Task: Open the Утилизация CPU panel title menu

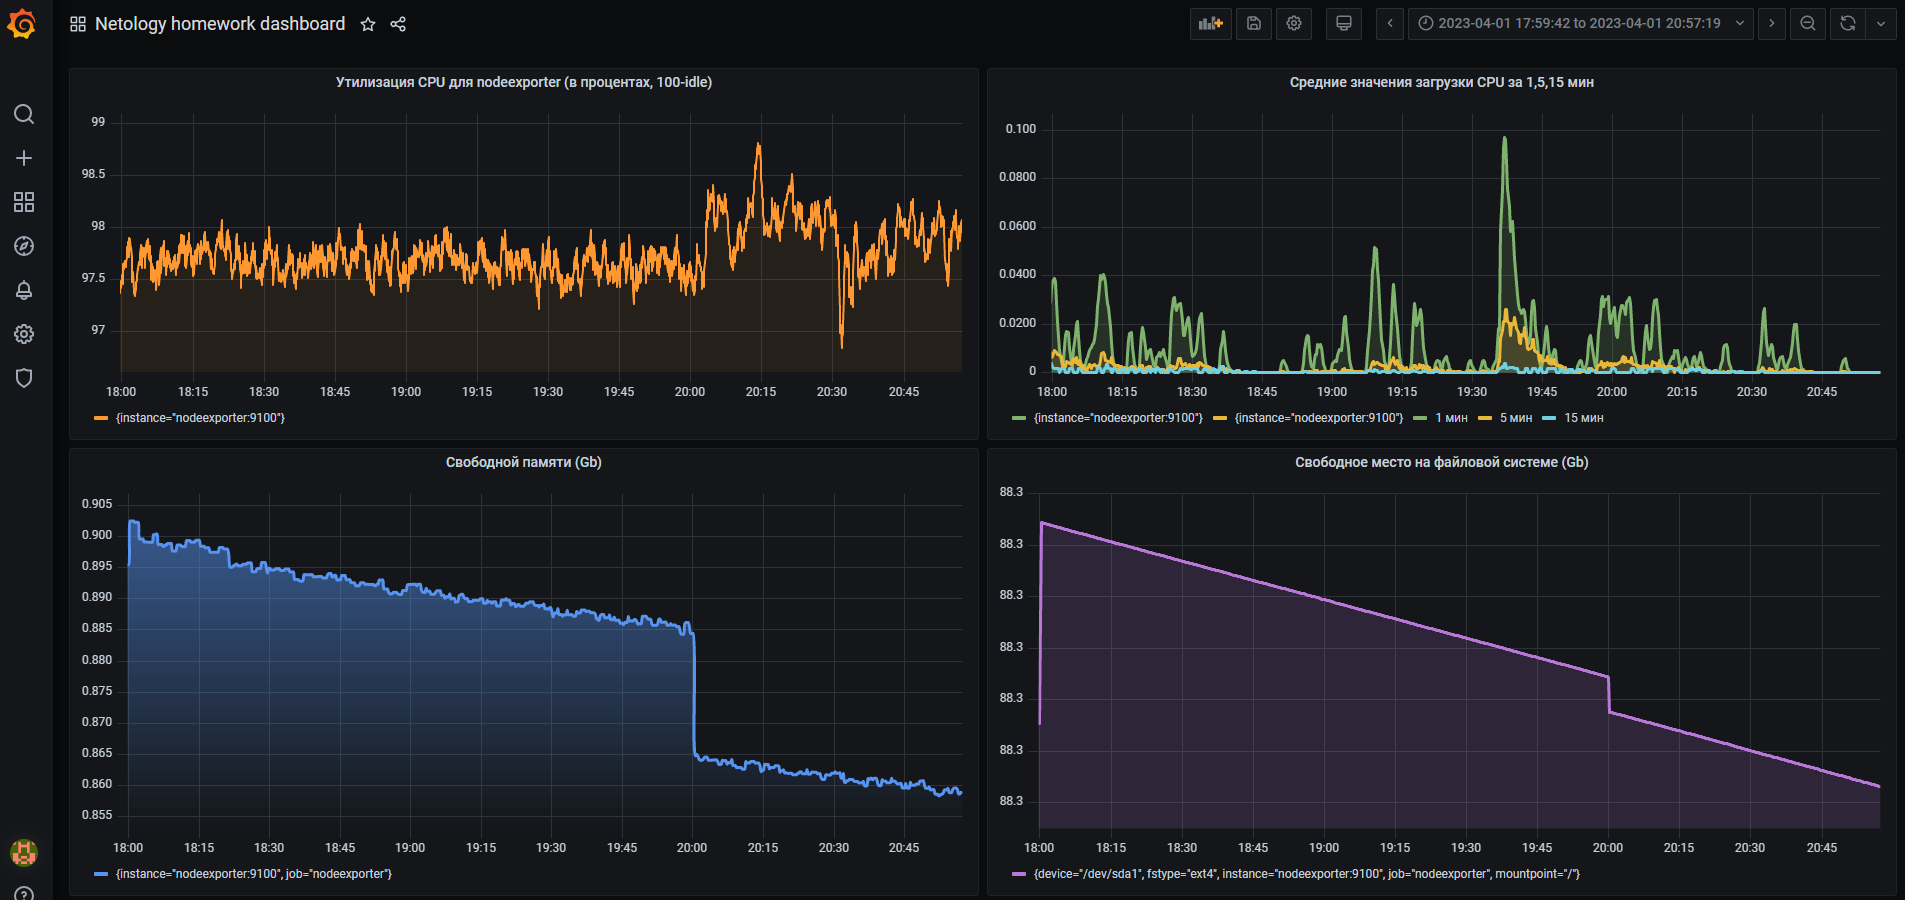Action: click(x=523, y=82)
